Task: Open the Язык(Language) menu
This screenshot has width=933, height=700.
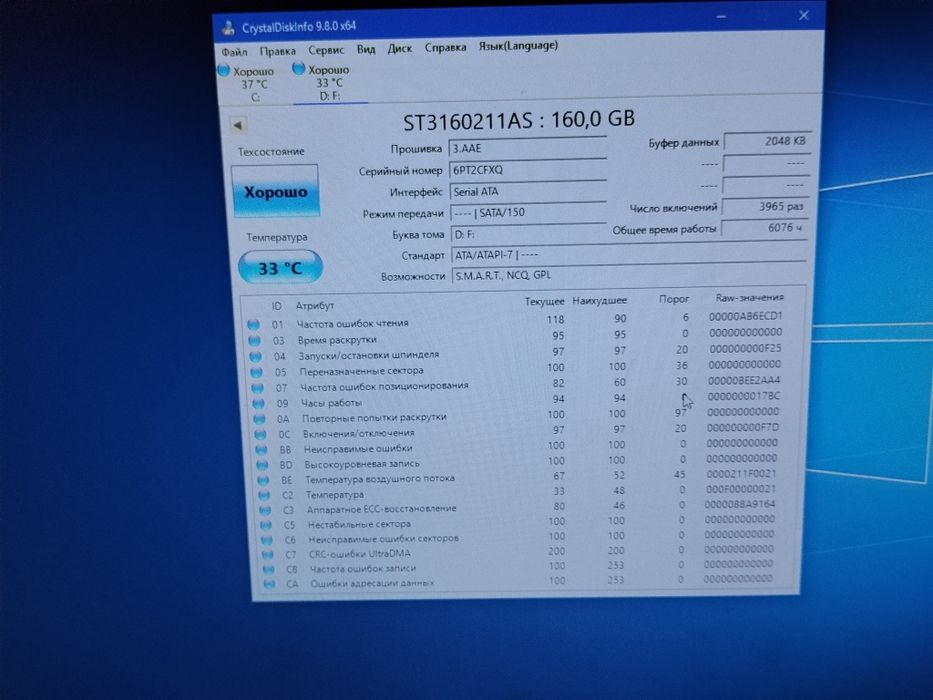Action: click(x=518, y=46)
